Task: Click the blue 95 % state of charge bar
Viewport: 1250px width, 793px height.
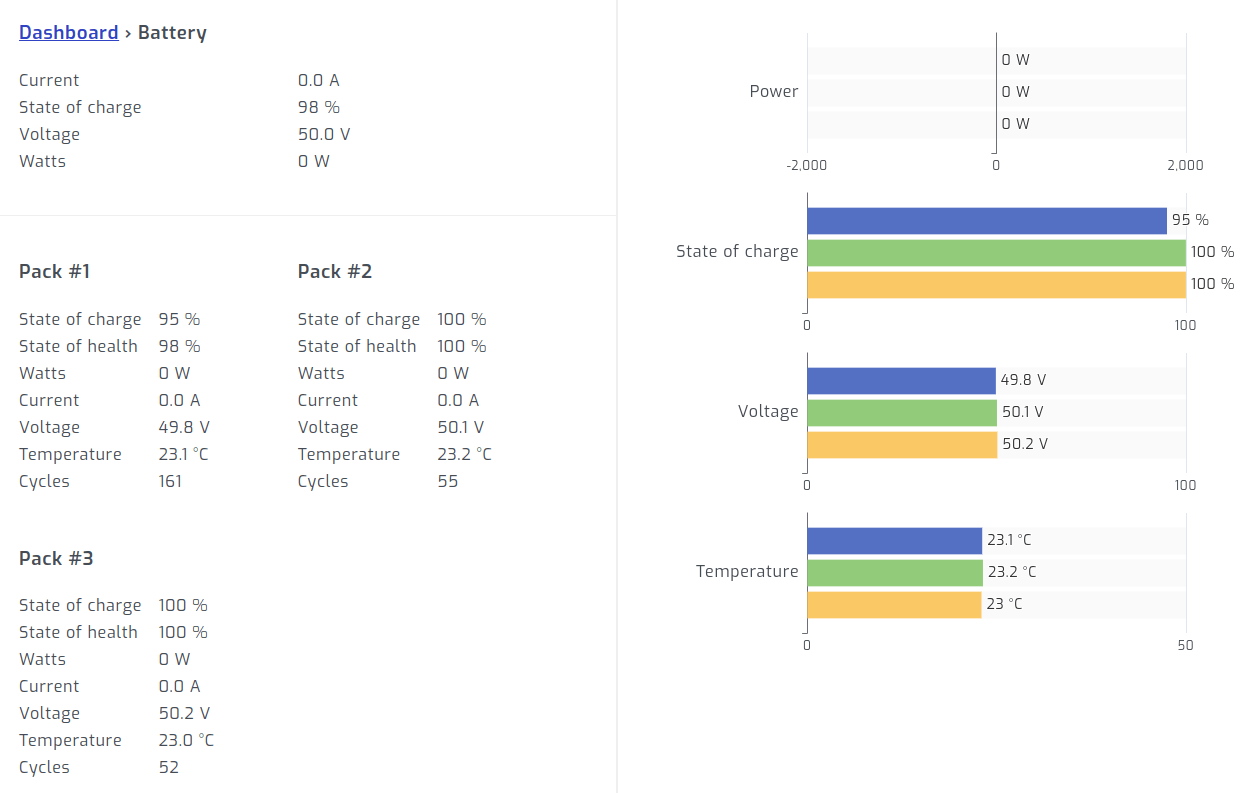Action: pos(986,221)
